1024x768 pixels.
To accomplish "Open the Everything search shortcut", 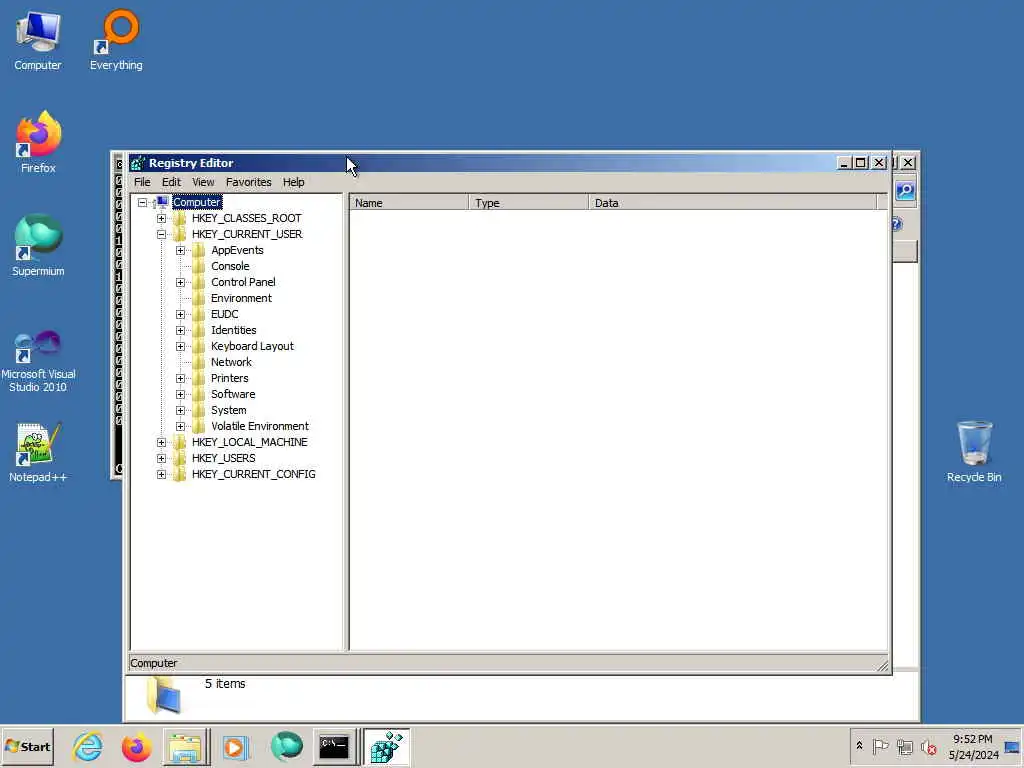I will pos(116,40).
